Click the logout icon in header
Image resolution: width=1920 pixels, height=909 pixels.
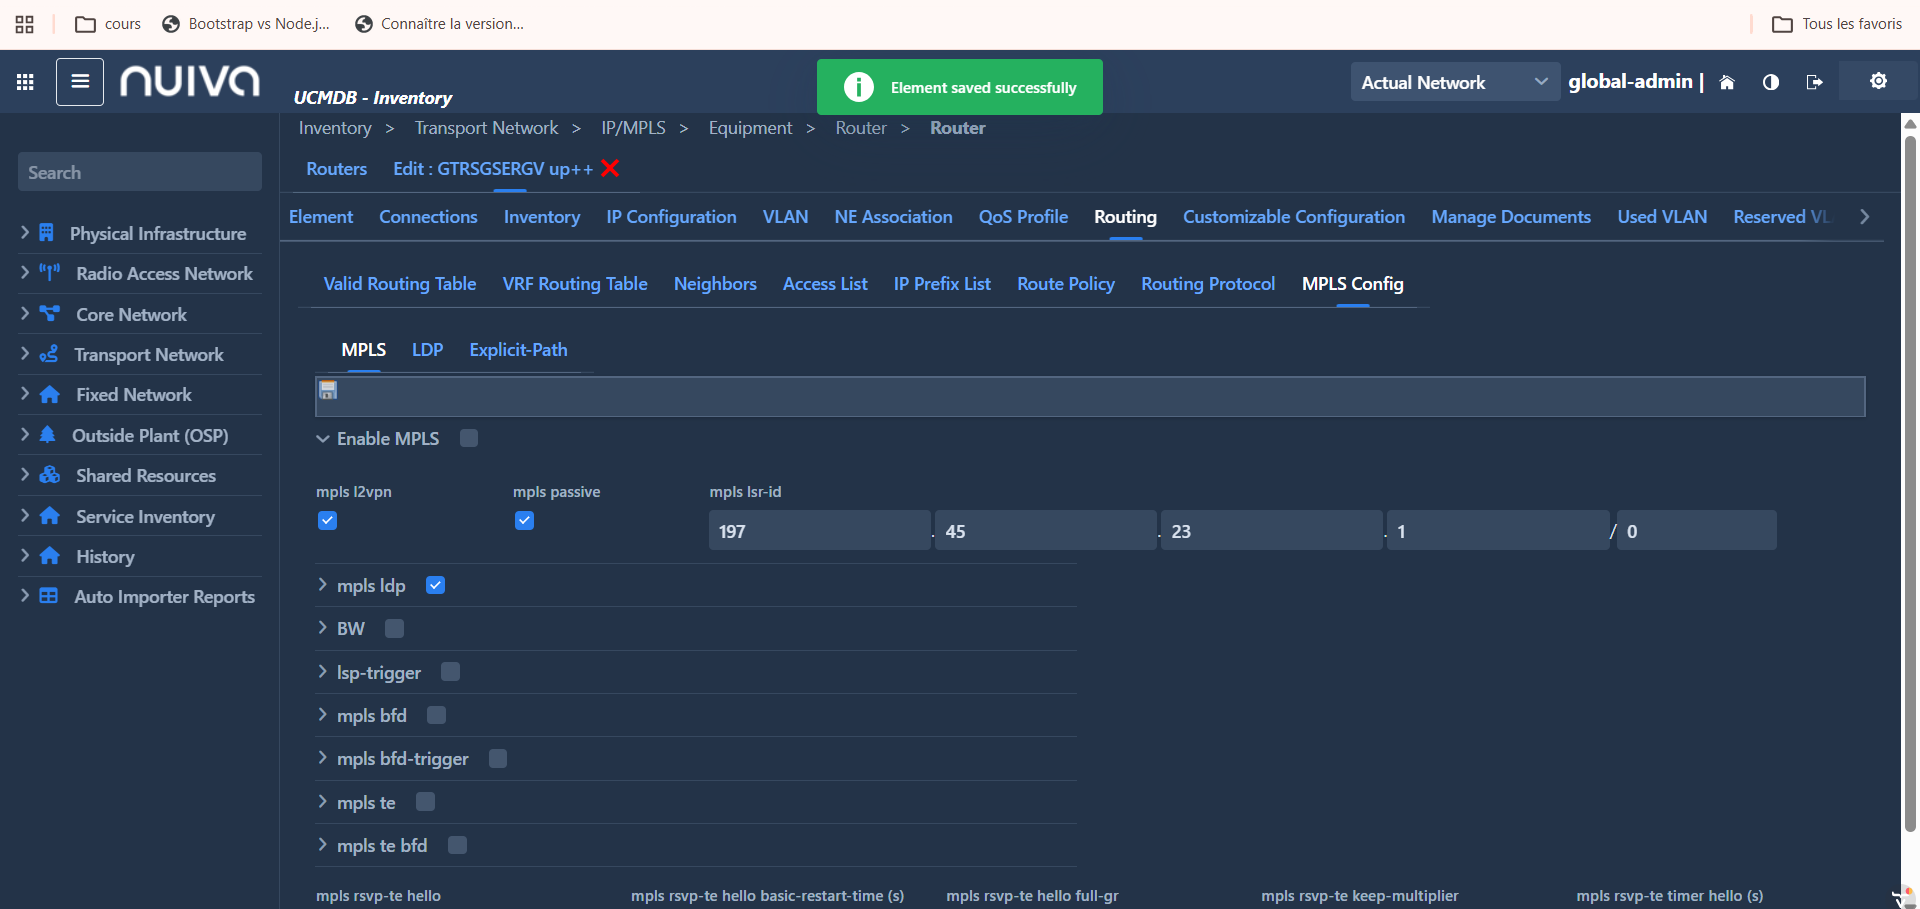pyautogui.click(x=1814, y=82)
